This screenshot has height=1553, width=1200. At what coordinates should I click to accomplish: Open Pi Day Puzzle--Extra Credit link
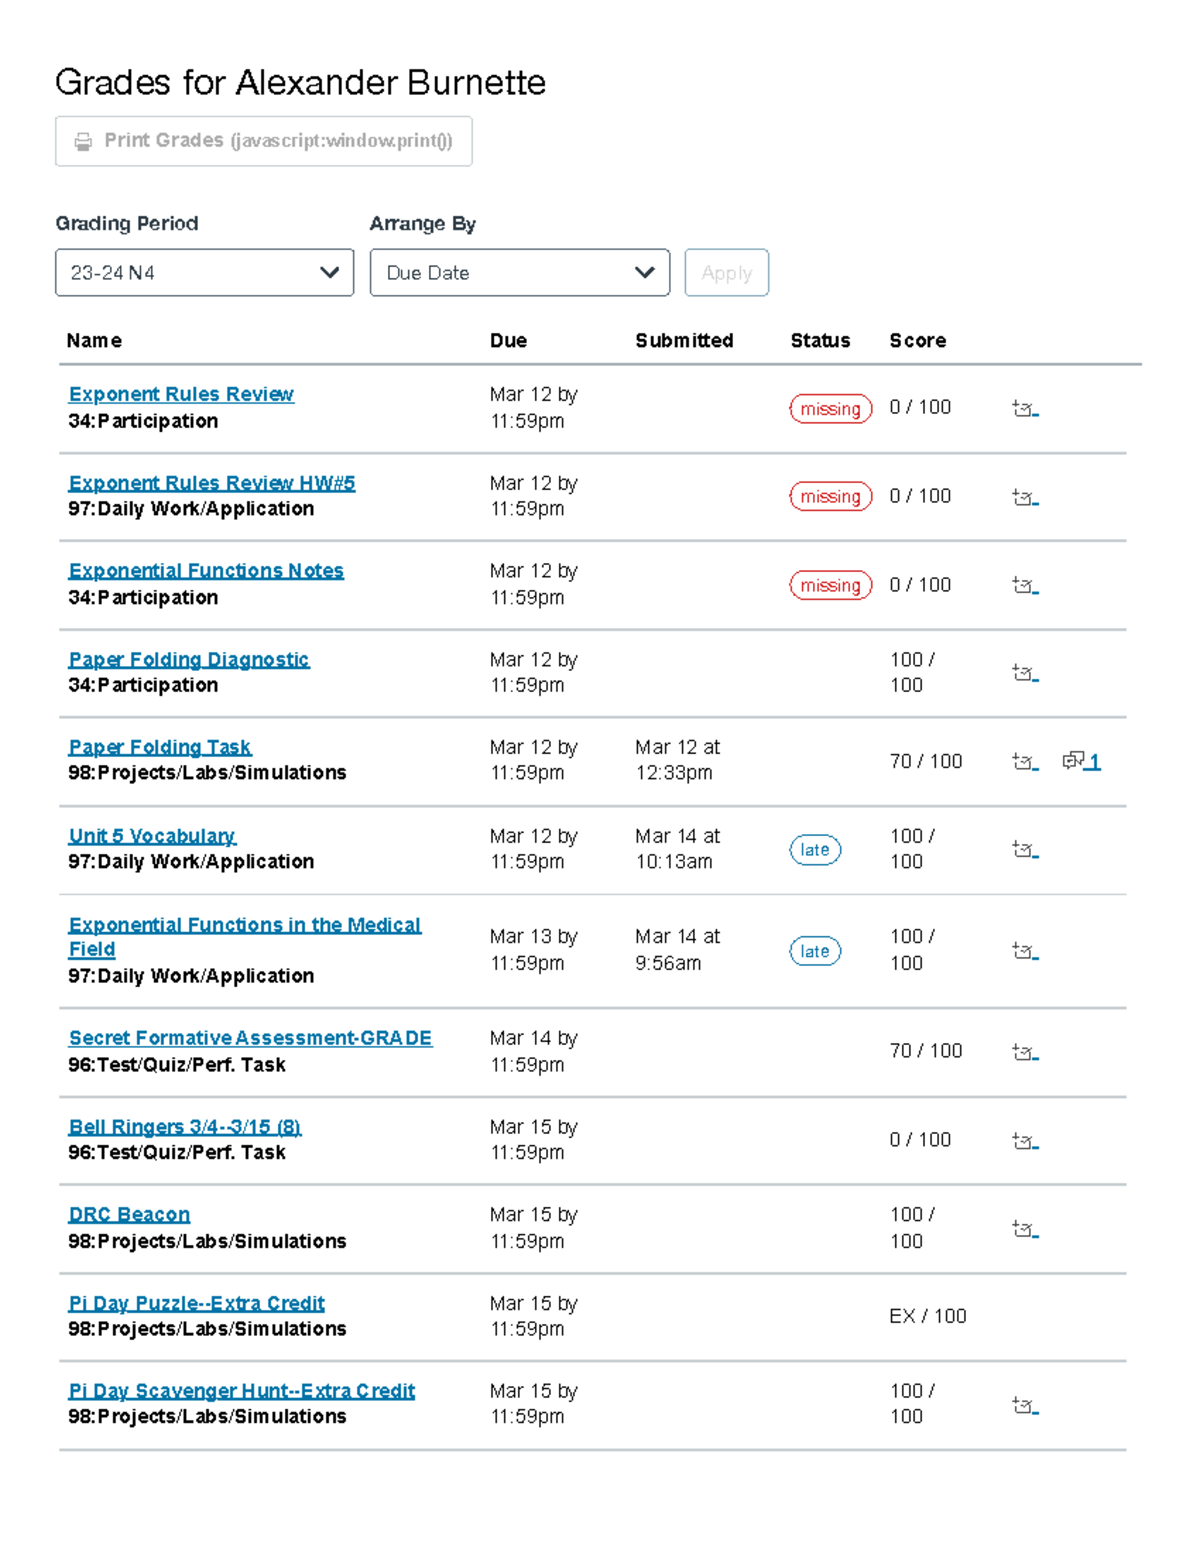[196, 1303]
